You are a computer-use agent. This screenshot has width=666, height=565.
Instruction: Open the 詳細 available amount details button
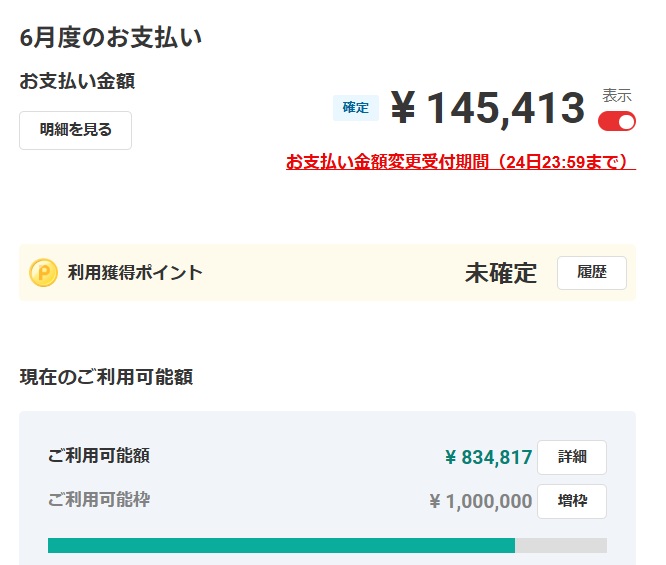coord(572,457)
